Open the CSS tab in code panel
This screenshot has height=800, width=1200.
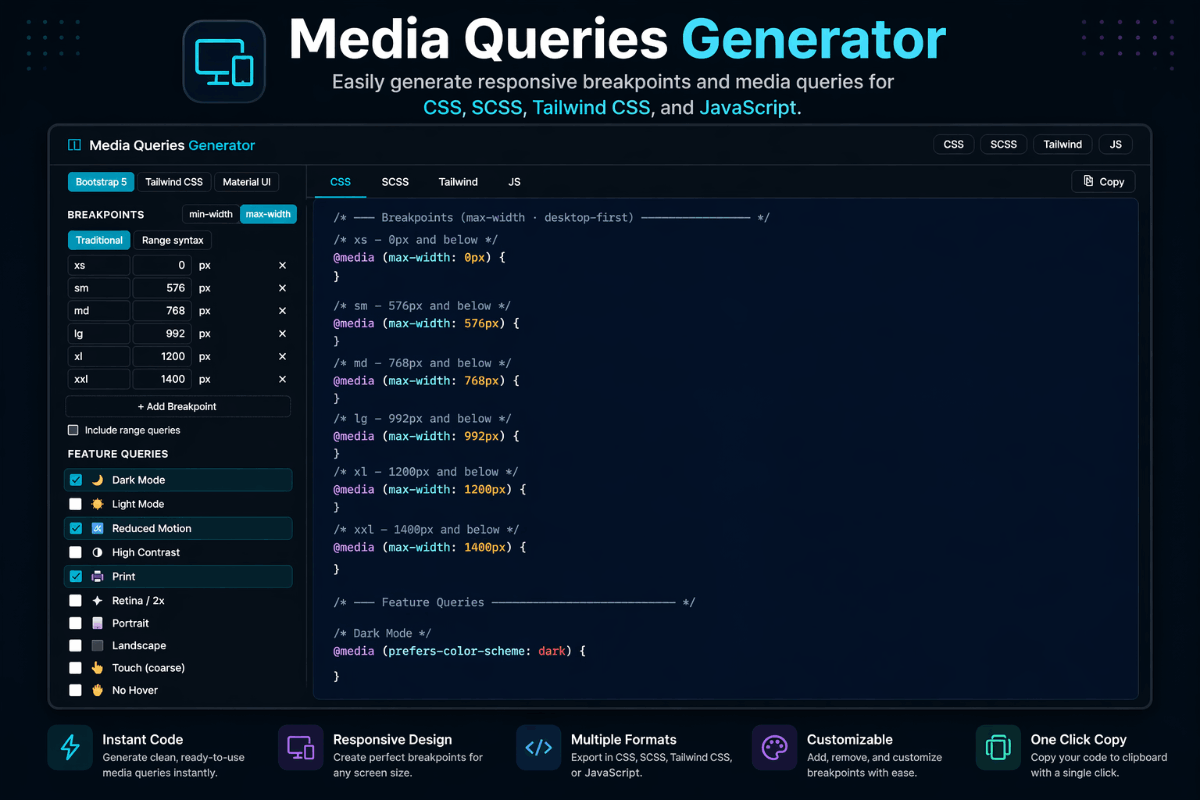pos(340,182)
